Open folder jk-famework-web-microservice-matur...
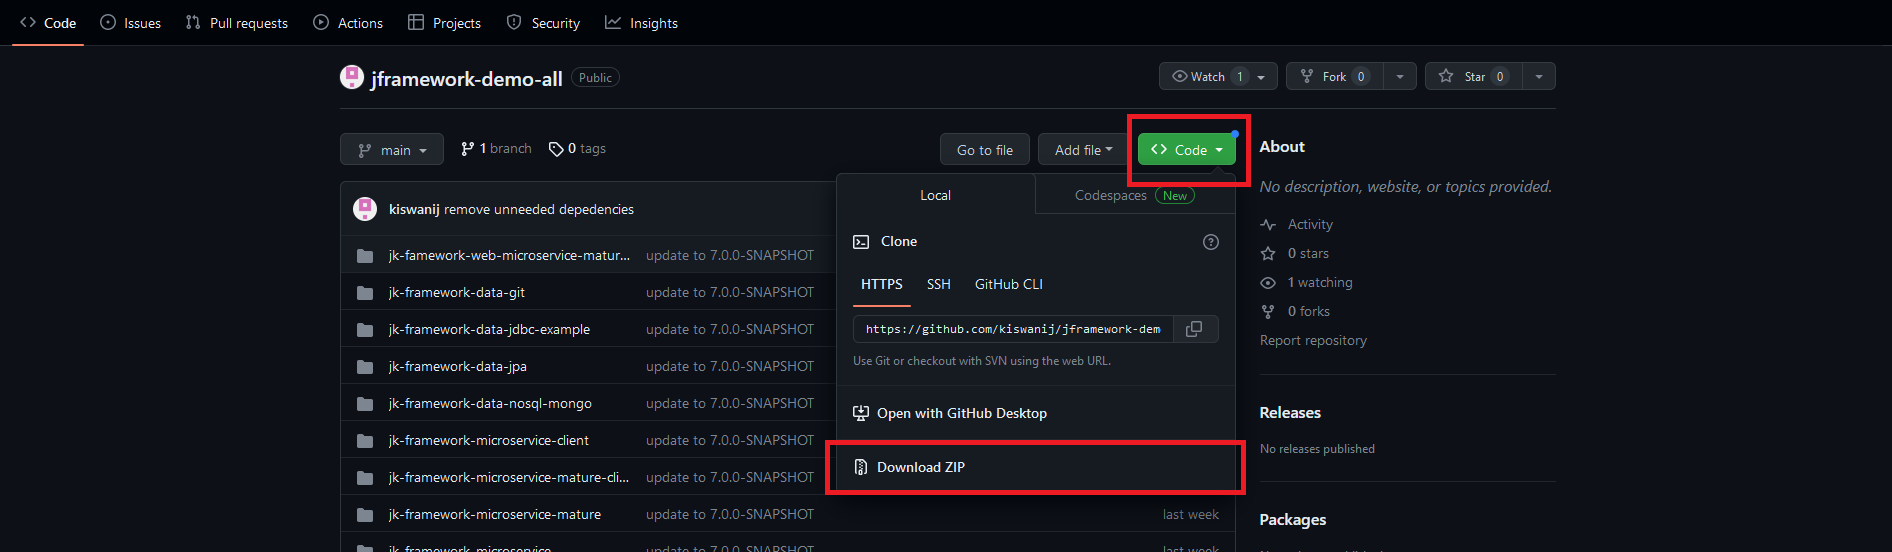This screenshot has width=1892, height=552. point(509,255)
